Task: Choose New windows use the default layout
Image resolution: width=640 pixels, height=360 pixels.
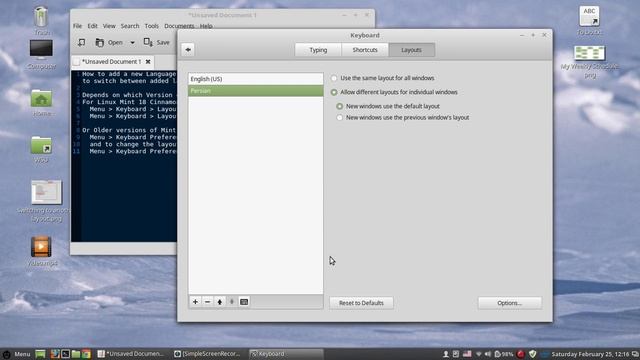Action: click(388, 106)
